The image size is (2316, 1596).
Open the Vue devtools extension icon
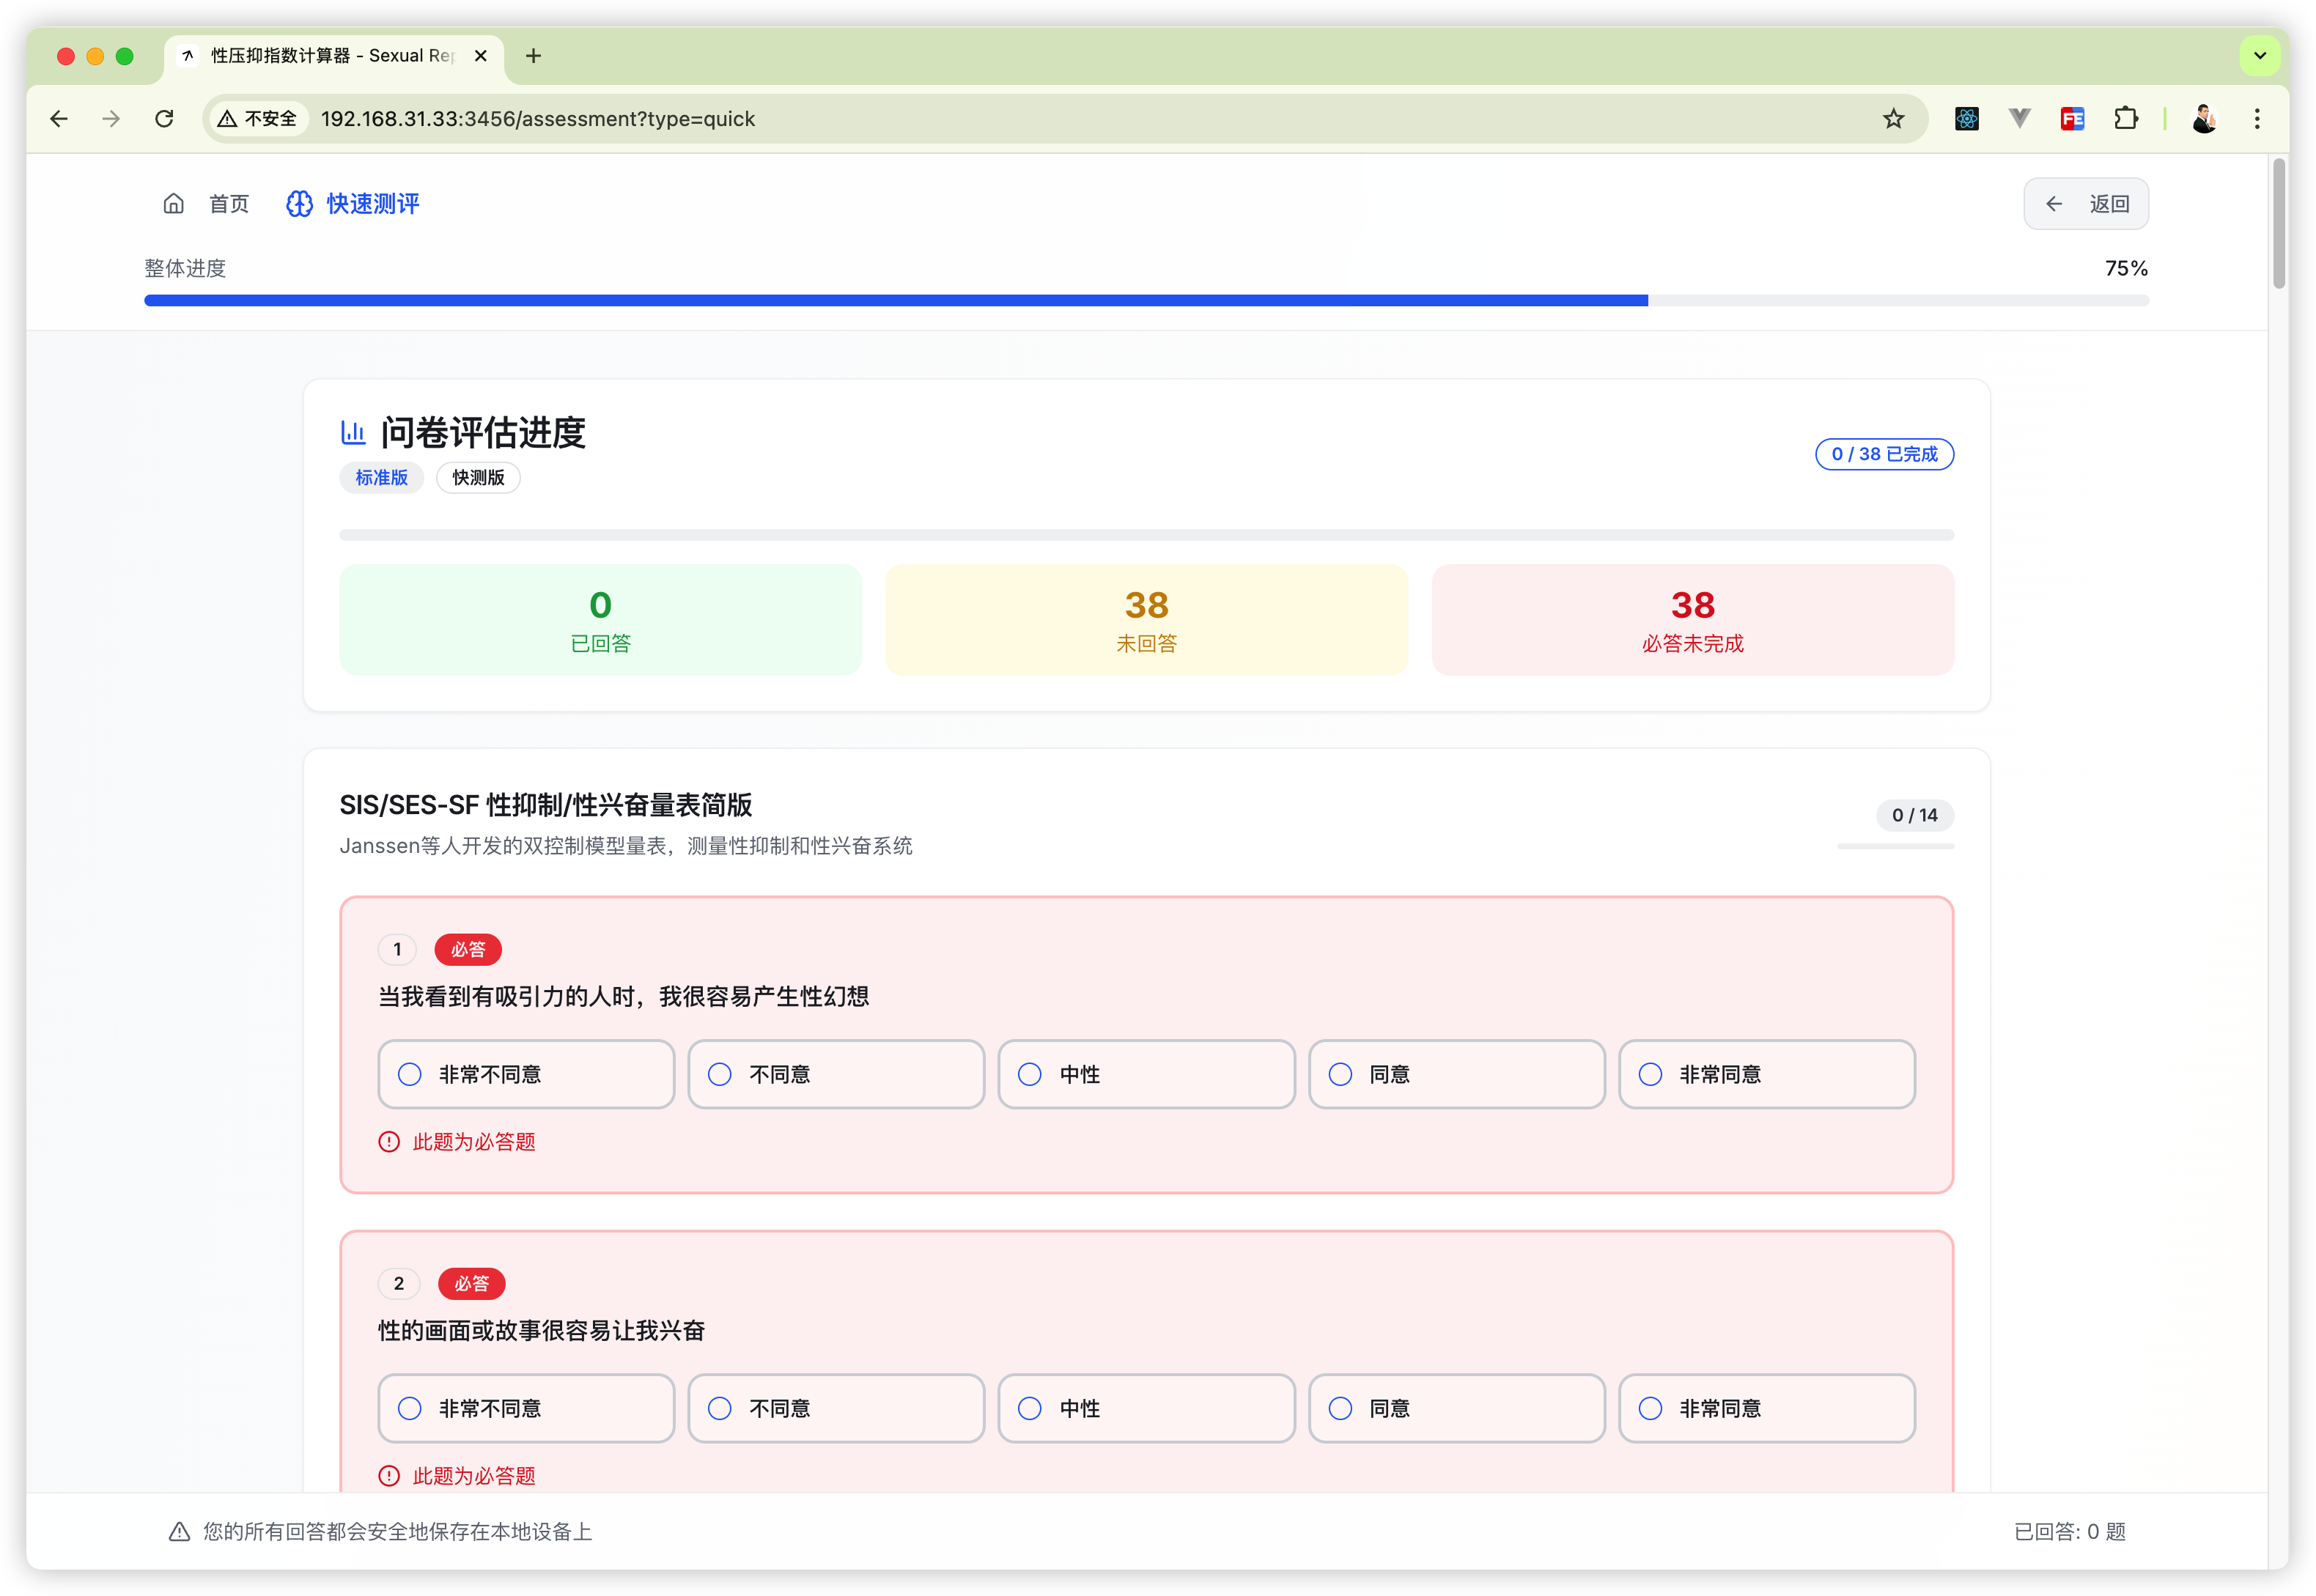coord(2019,119)
